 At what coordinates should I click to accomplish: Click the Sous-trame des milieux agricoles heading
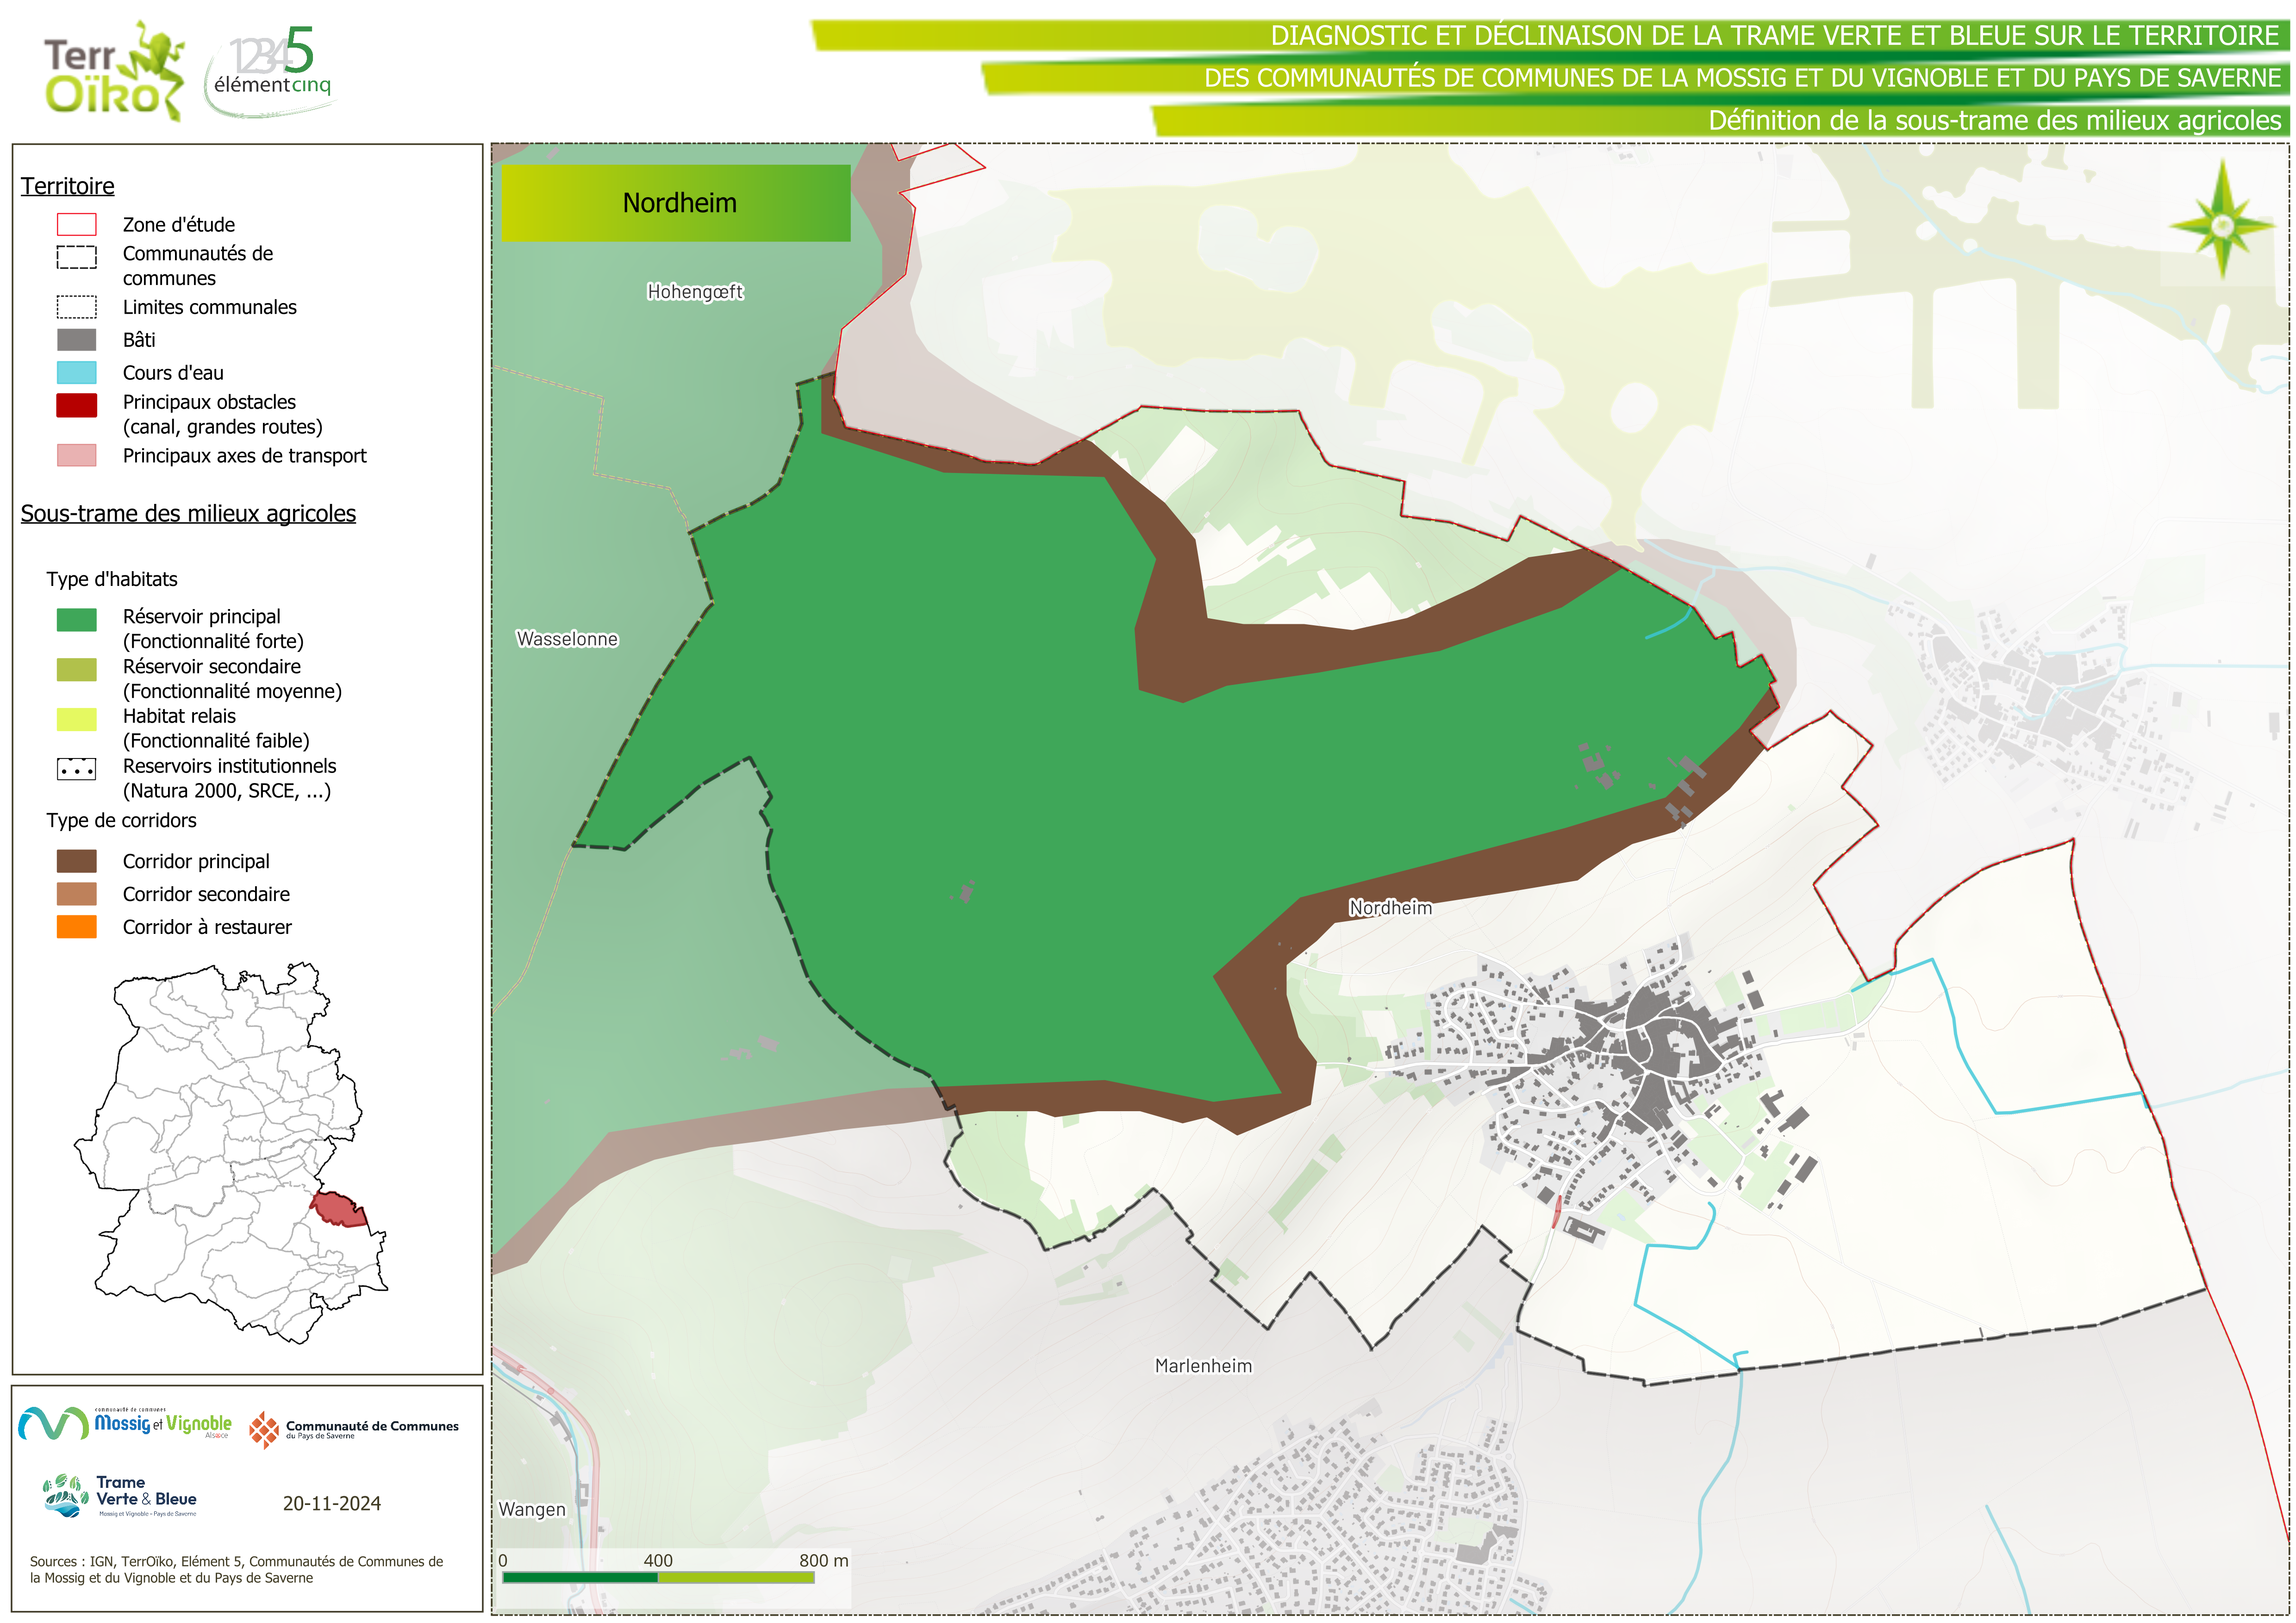188,513
